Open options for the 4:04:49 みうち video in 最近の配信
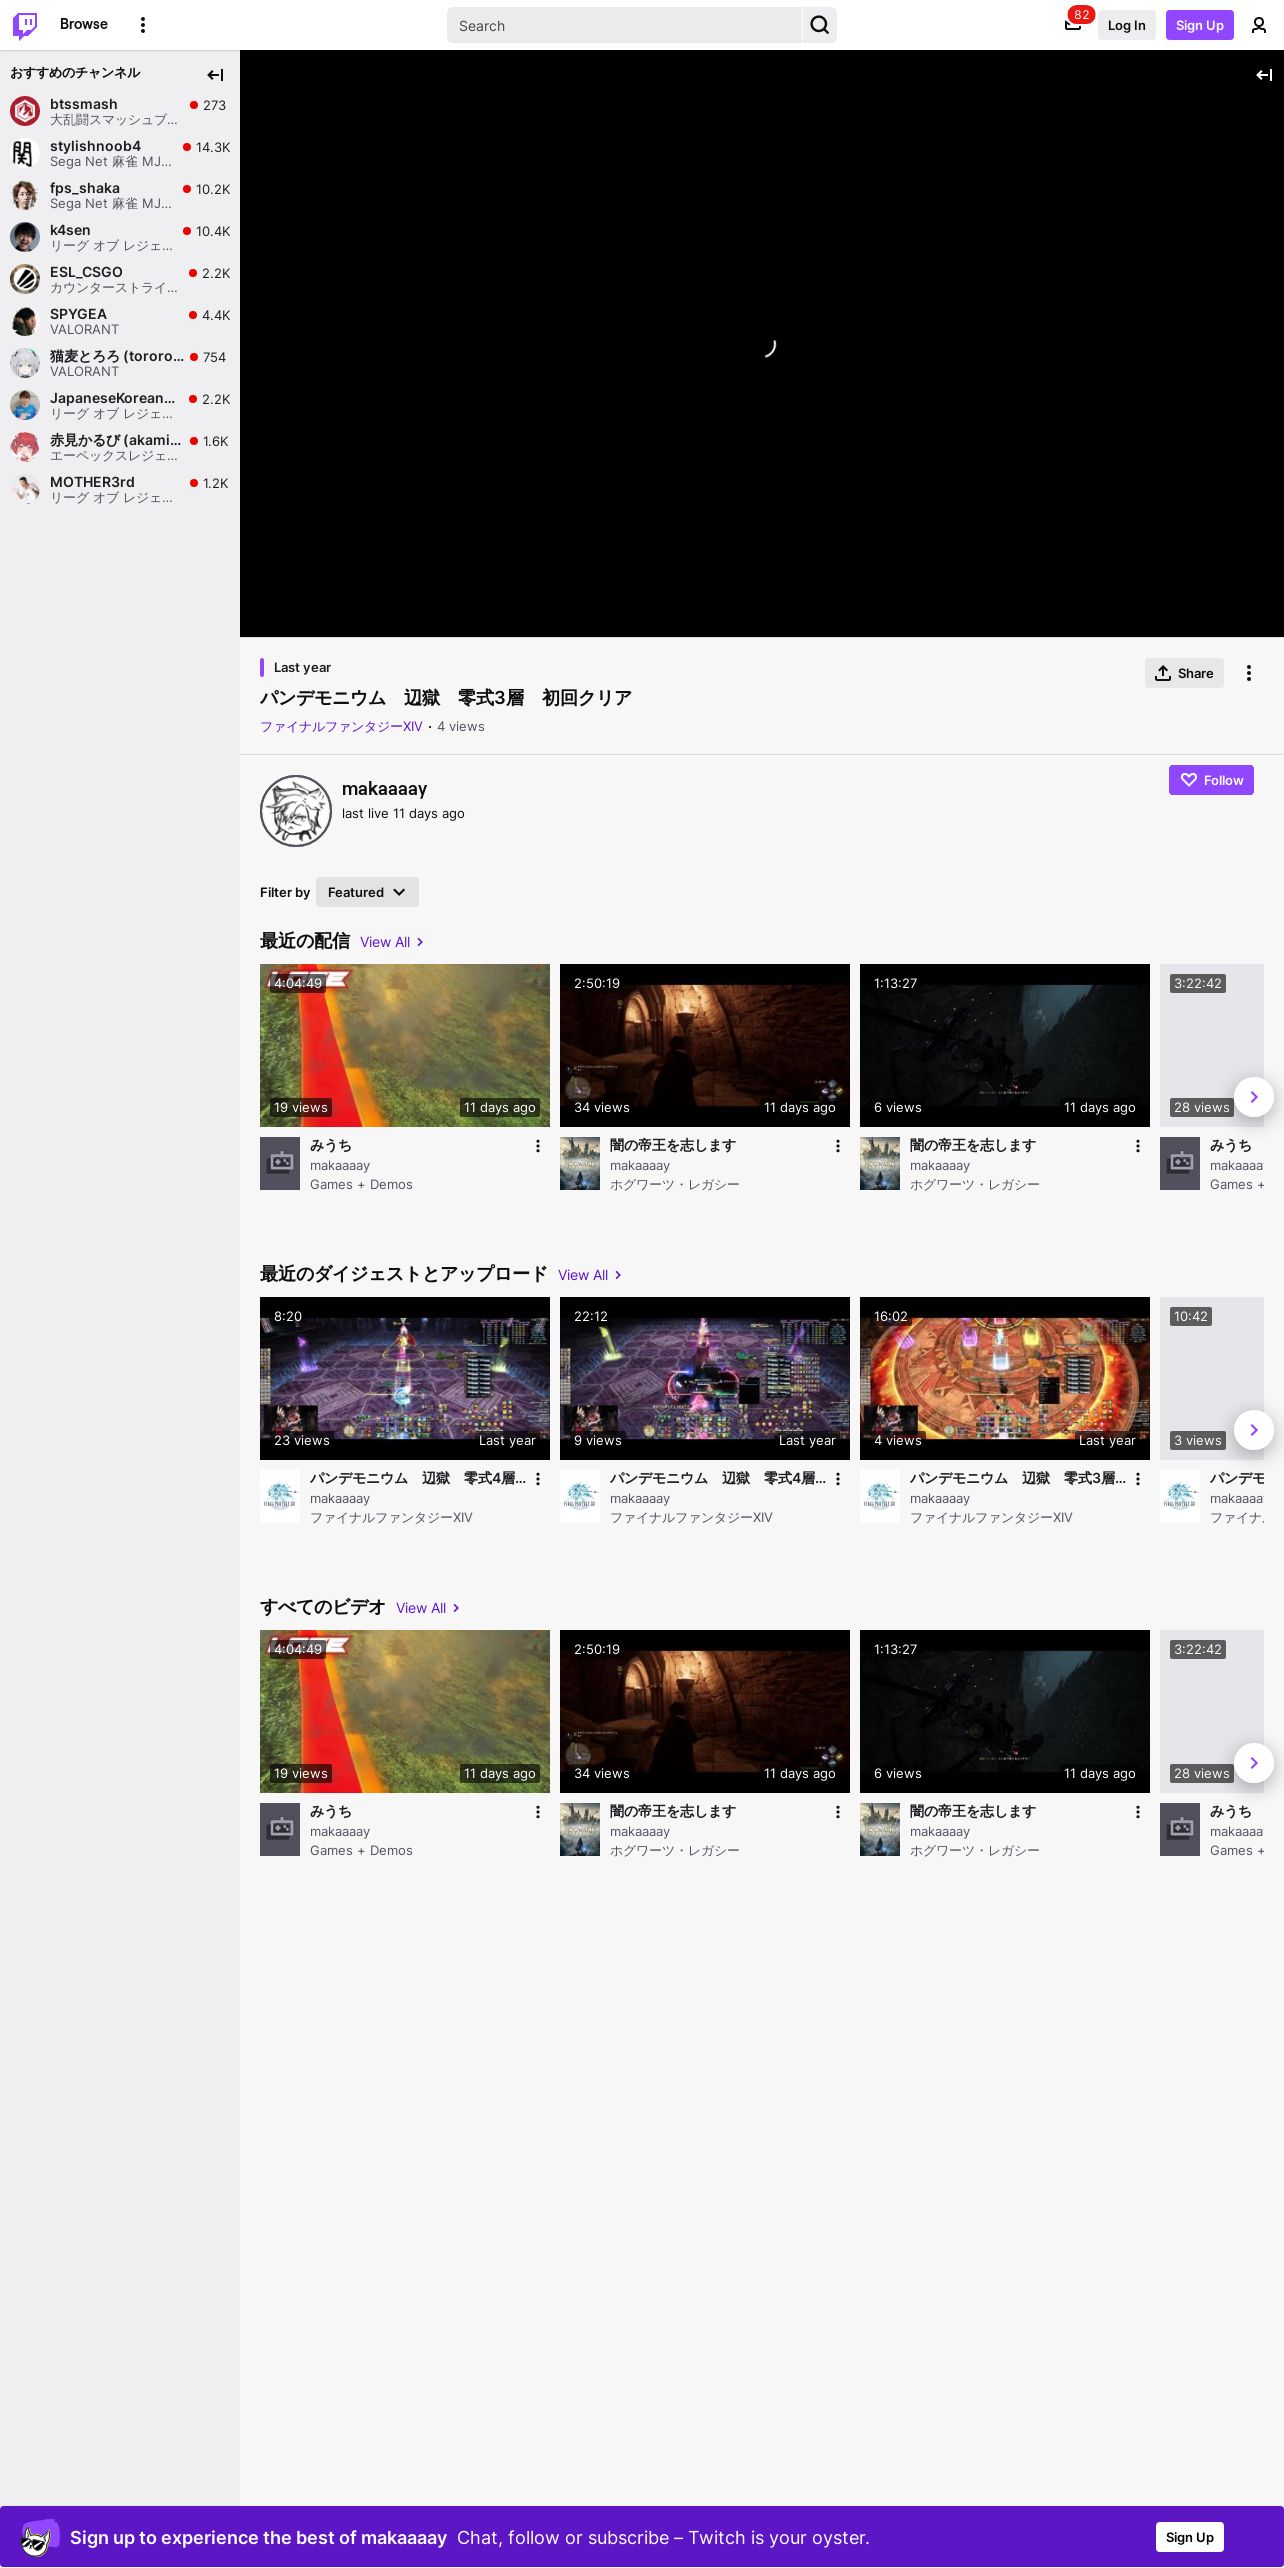The width and height of the screenshot is (1284, 2568). [538, 1146]
